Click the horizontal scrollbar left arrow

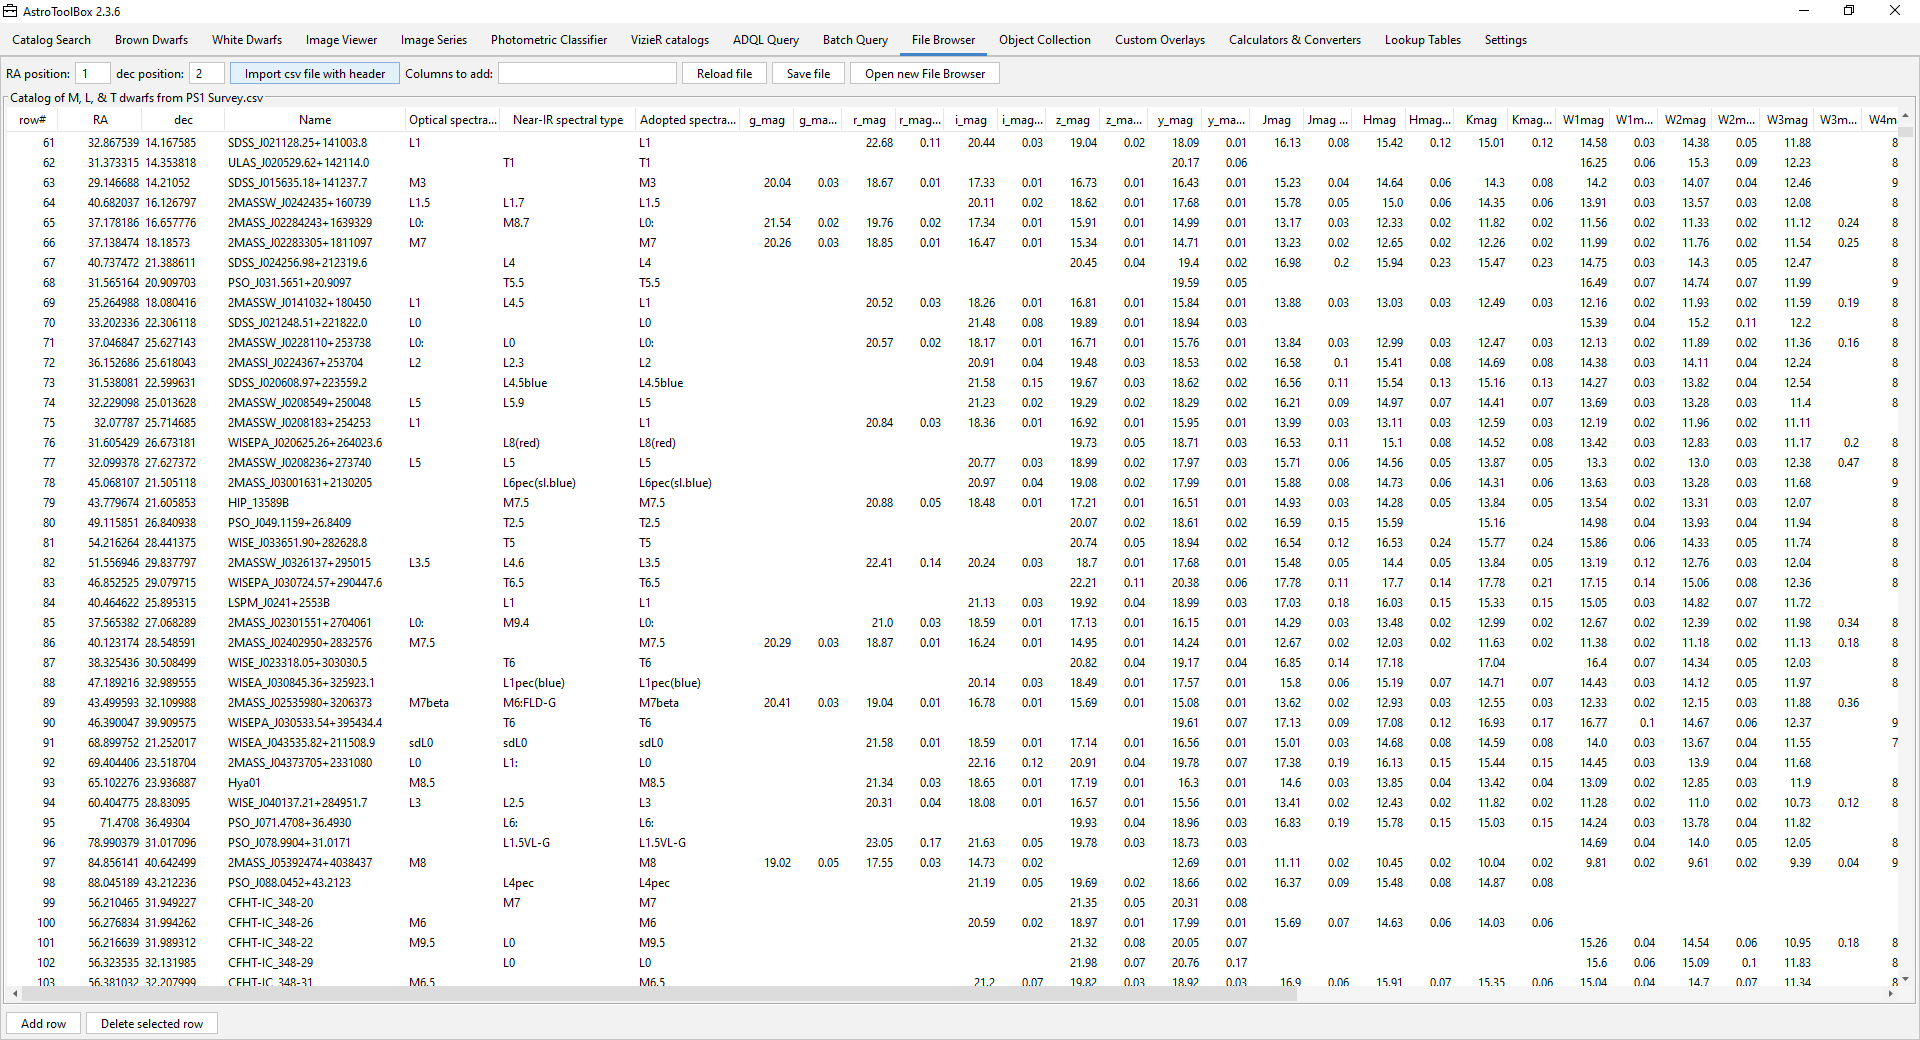click(x=13, y=994)
